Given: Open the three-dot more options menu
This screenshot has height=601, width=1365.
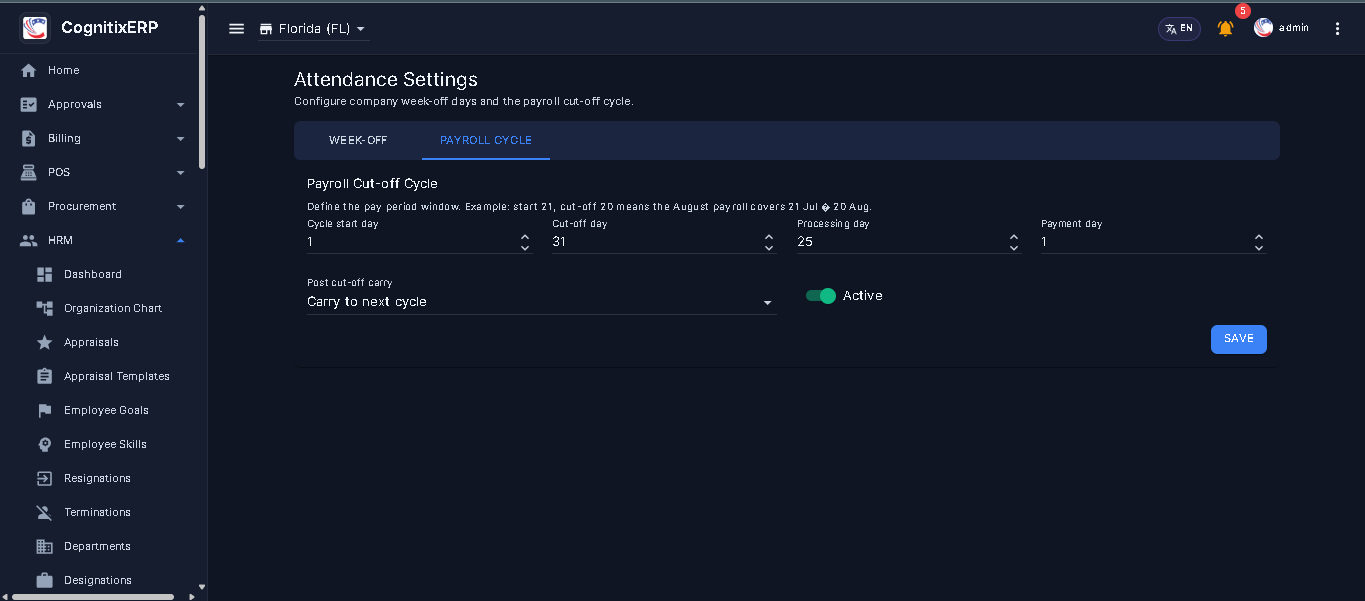Looking at the screenshot, I should [x=1338, y=29].
